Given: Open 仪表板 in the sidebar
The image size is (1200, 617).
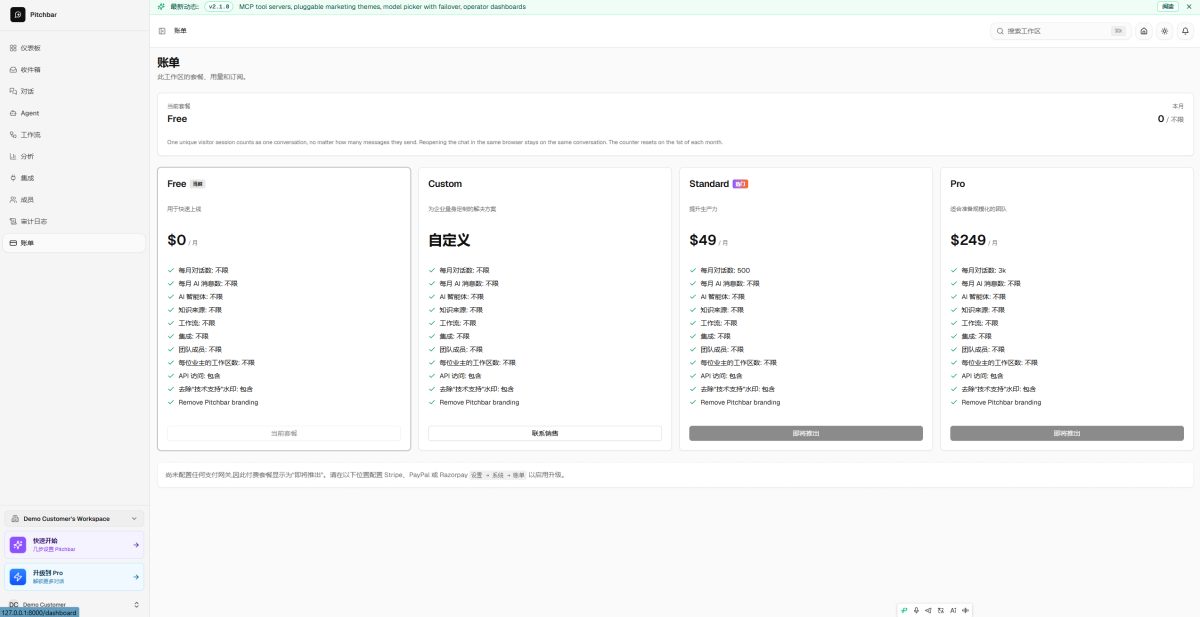Looking at the screenshot, I should 74,48.
